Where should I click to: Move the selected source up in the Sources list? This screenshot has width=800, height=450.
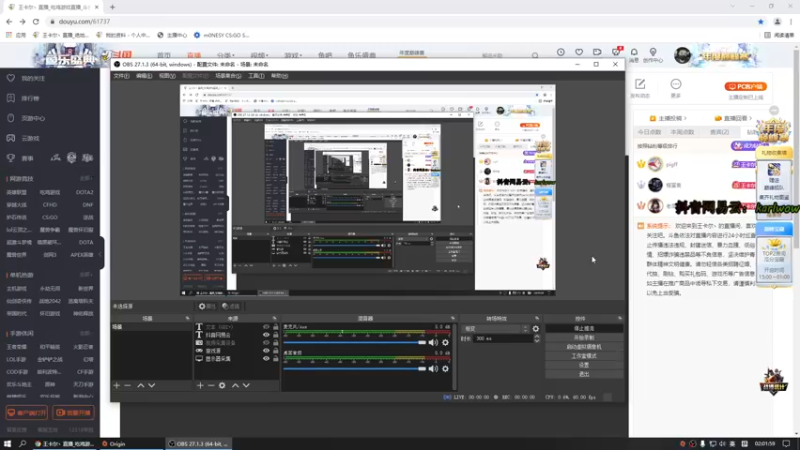pos(235,386)
